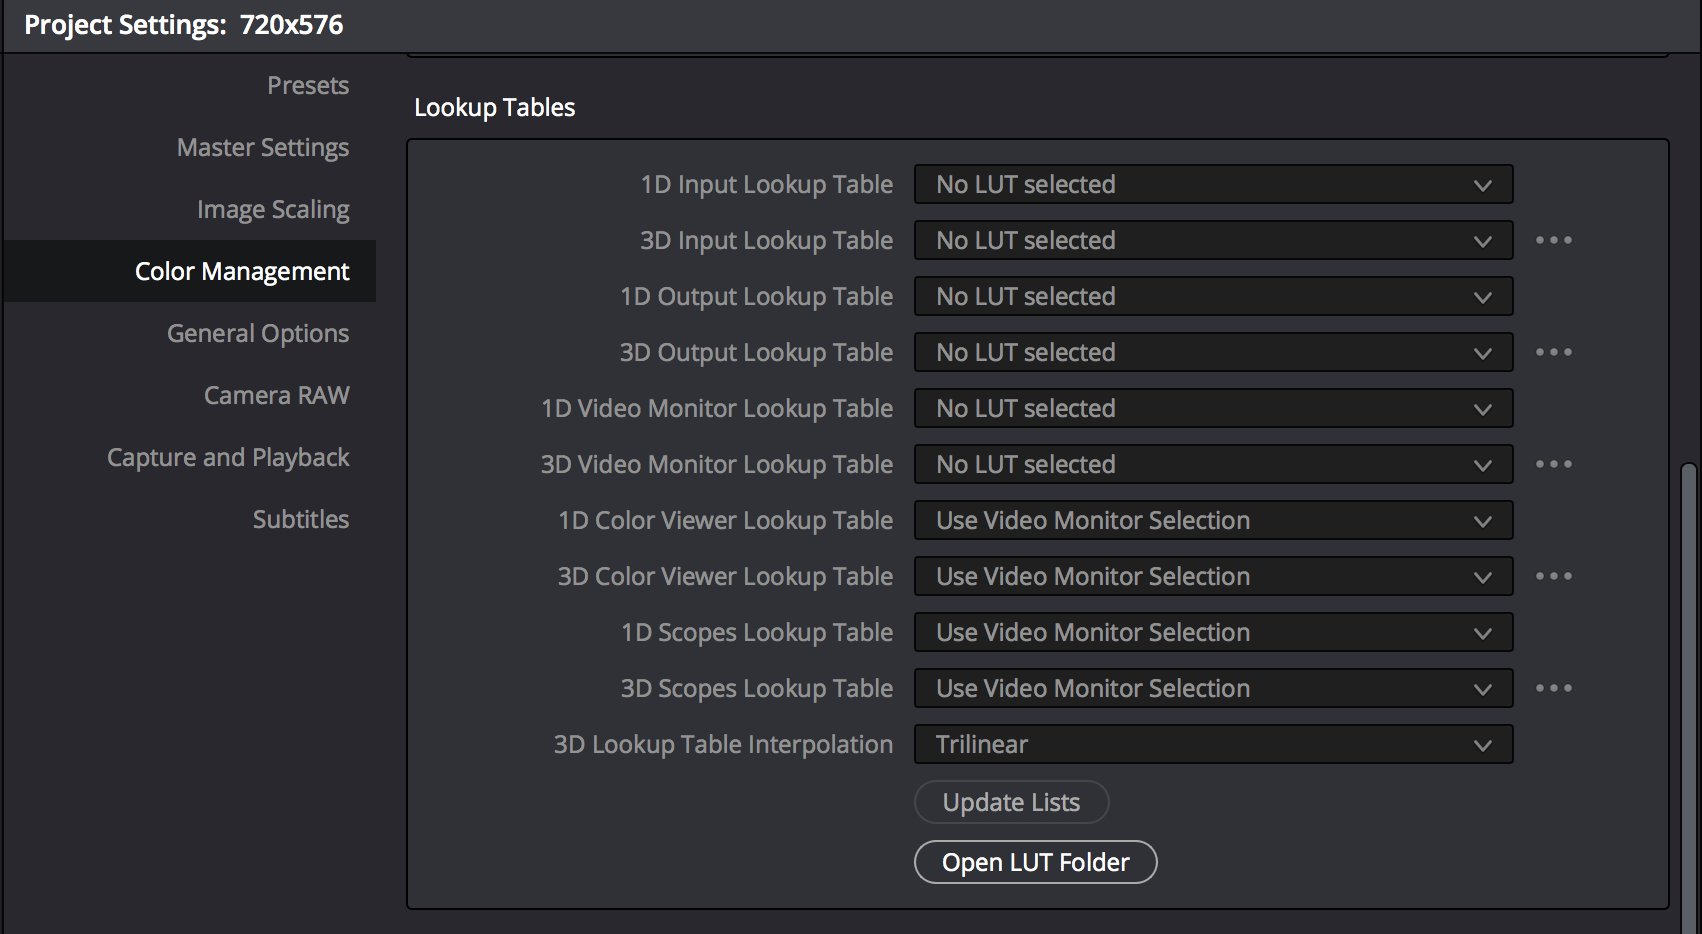Open the 1D Scopes Lookup Table dropdown
The height and width of the screenshot is (934, 1702).
pos(1213,632)
